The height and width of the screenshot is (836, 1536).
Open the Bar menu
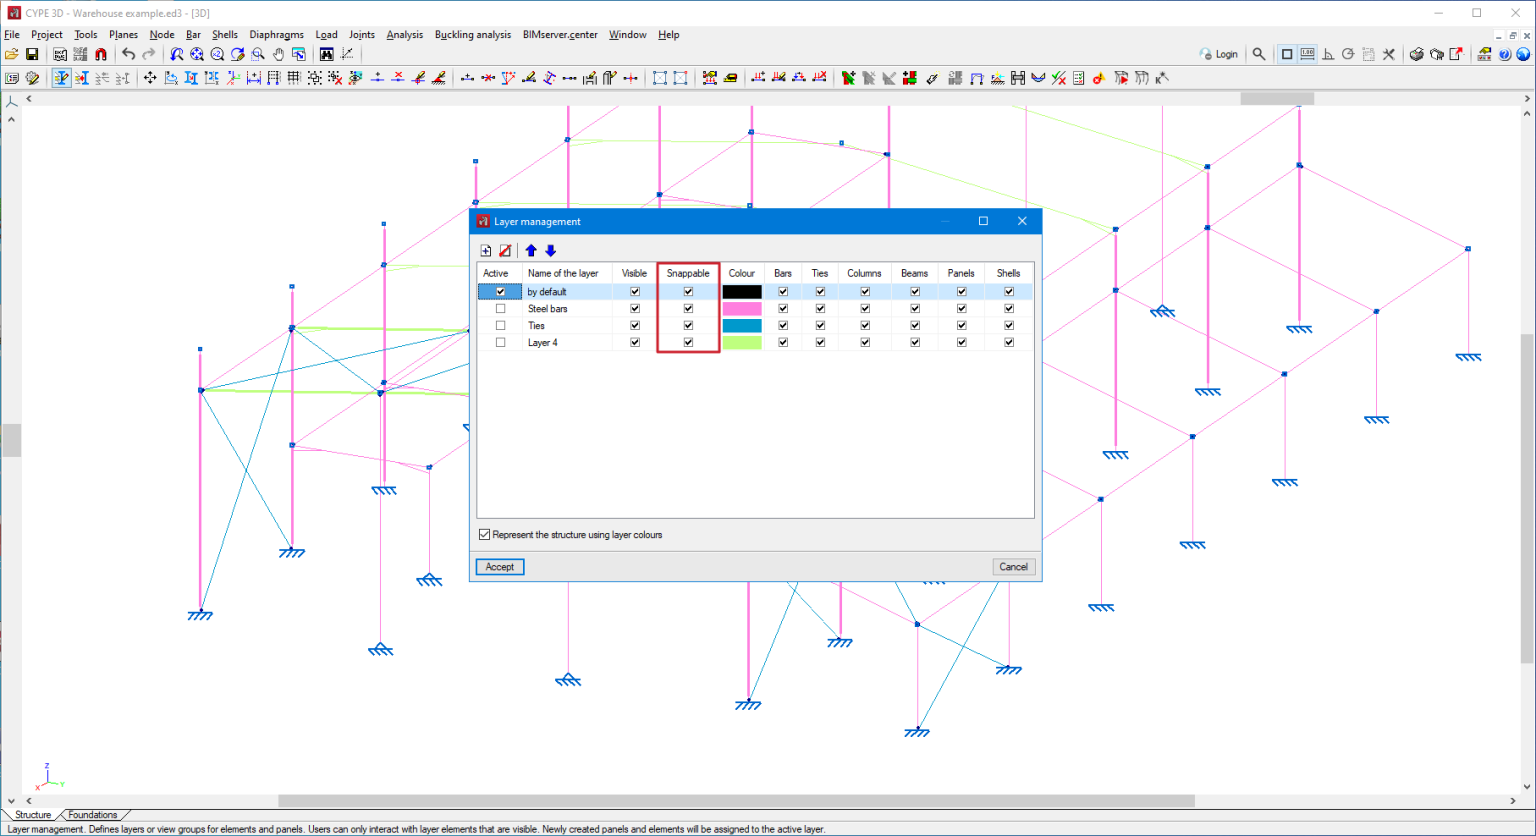tap(193, 34)
